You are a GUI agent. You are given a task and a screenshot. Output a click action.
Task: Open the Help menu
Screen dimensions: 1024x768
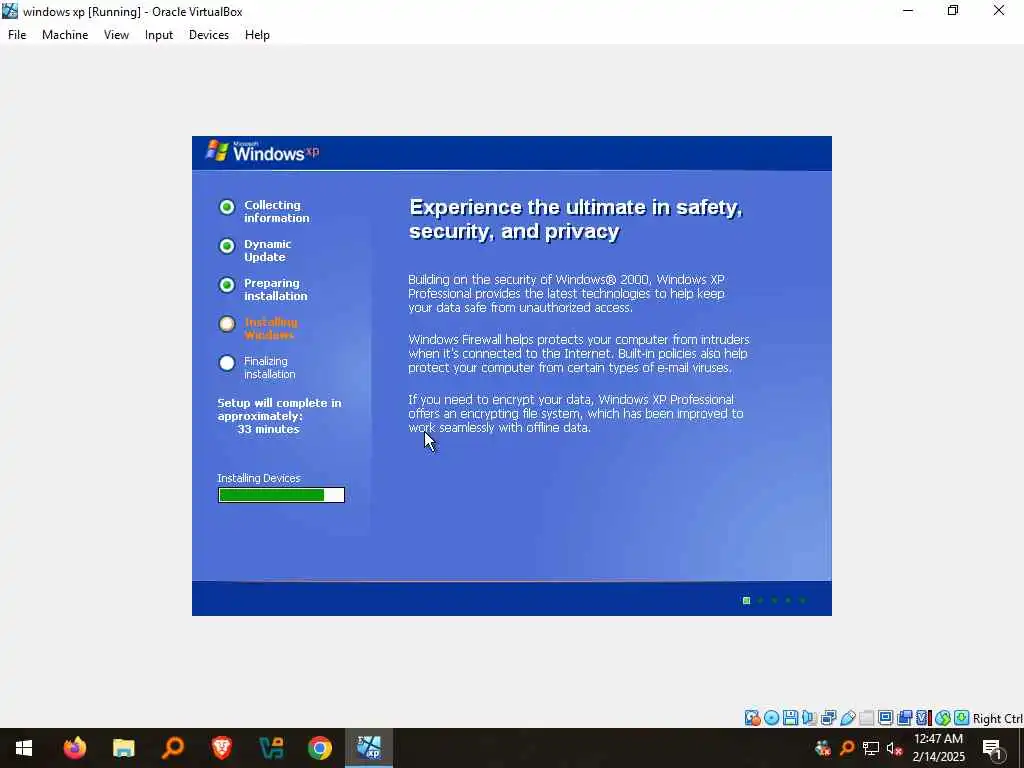(257, 35)
